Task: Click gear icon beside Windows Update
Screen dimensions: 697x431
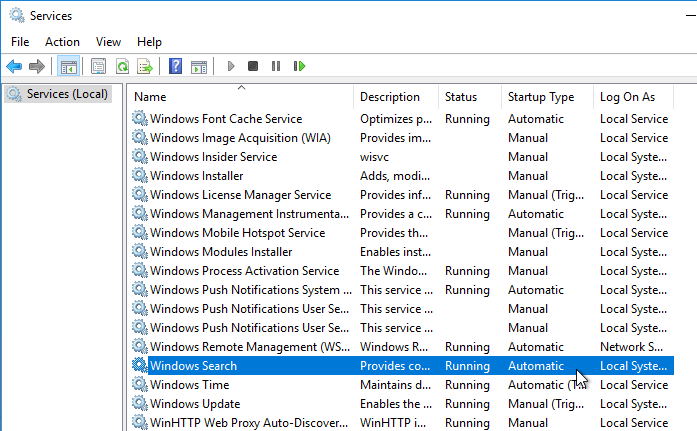Action: [140, 403]
